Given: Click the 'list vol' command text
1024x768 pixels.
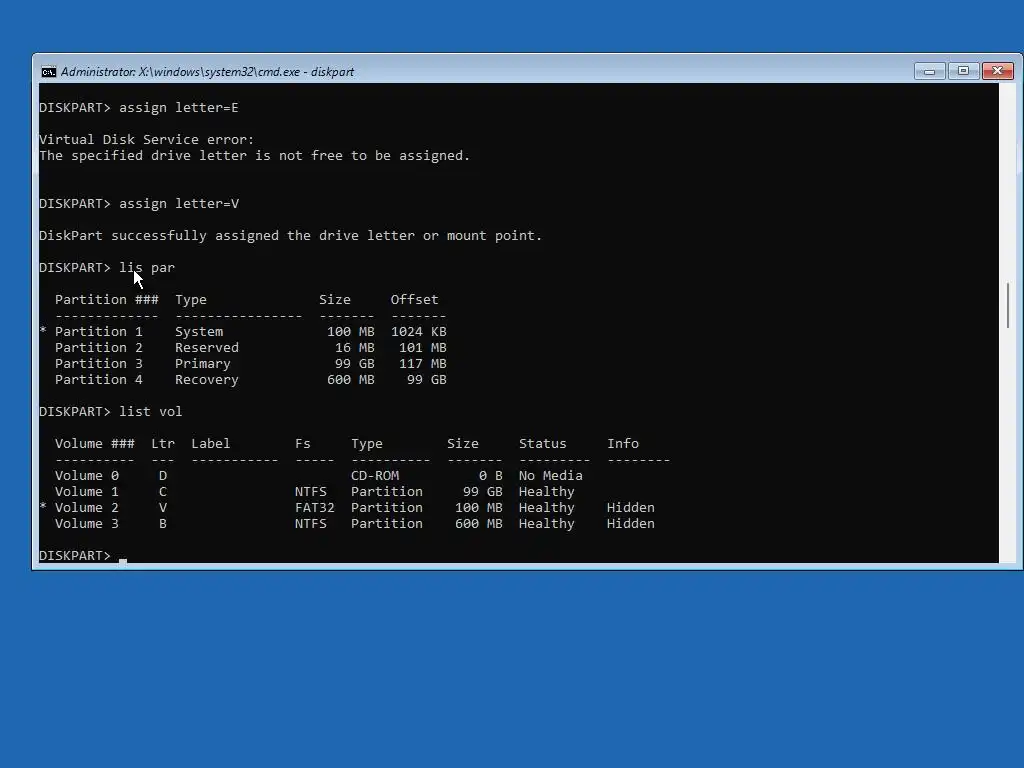Looking at the screenshot, I should point(151,411).
